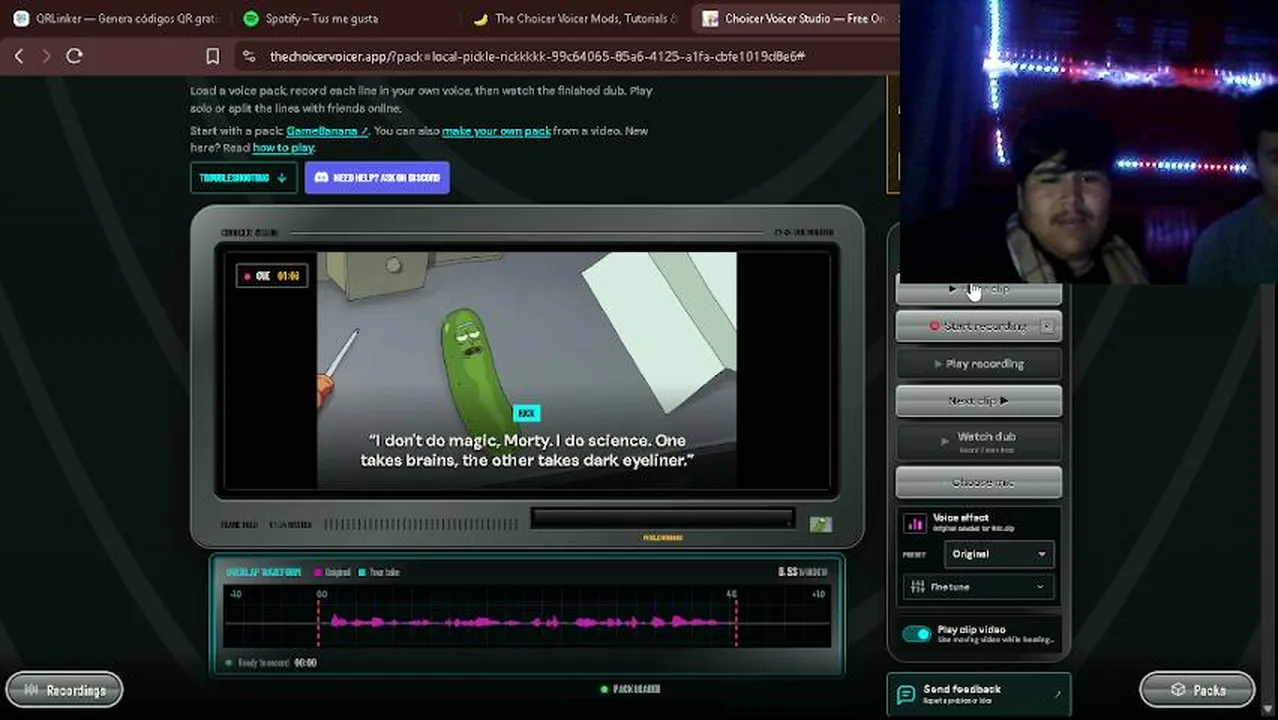Click the Fine tune sliders icon
The image size is (1278, 720).
pos(917,587)
